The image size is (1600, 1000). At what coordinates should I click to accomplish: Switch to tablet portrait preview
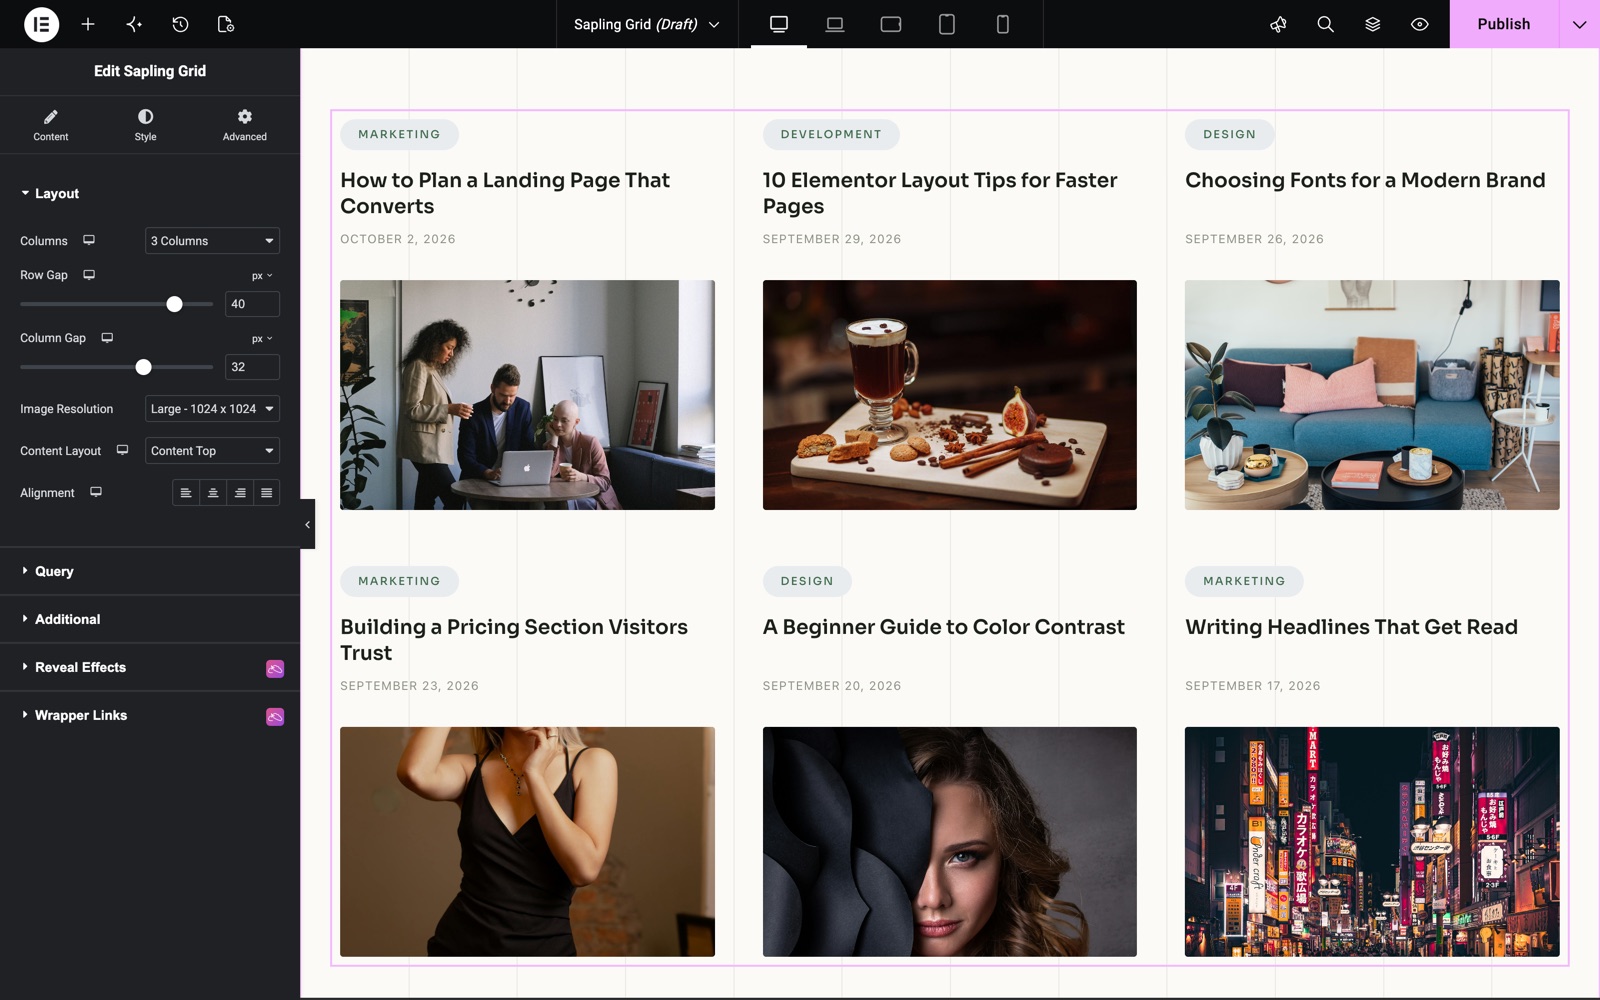[947, 24]
